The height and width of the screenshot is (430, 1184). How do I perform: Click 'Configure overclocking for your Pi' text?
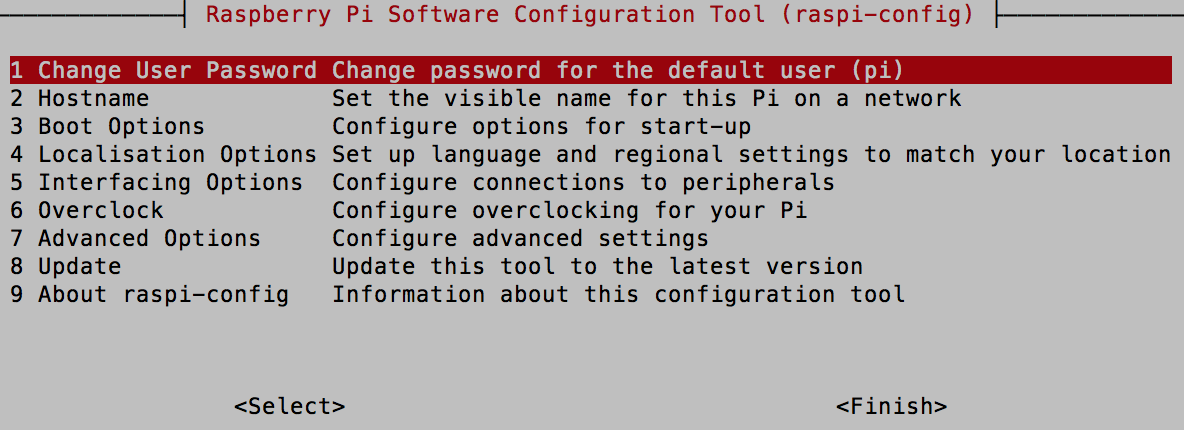[569, 210]
